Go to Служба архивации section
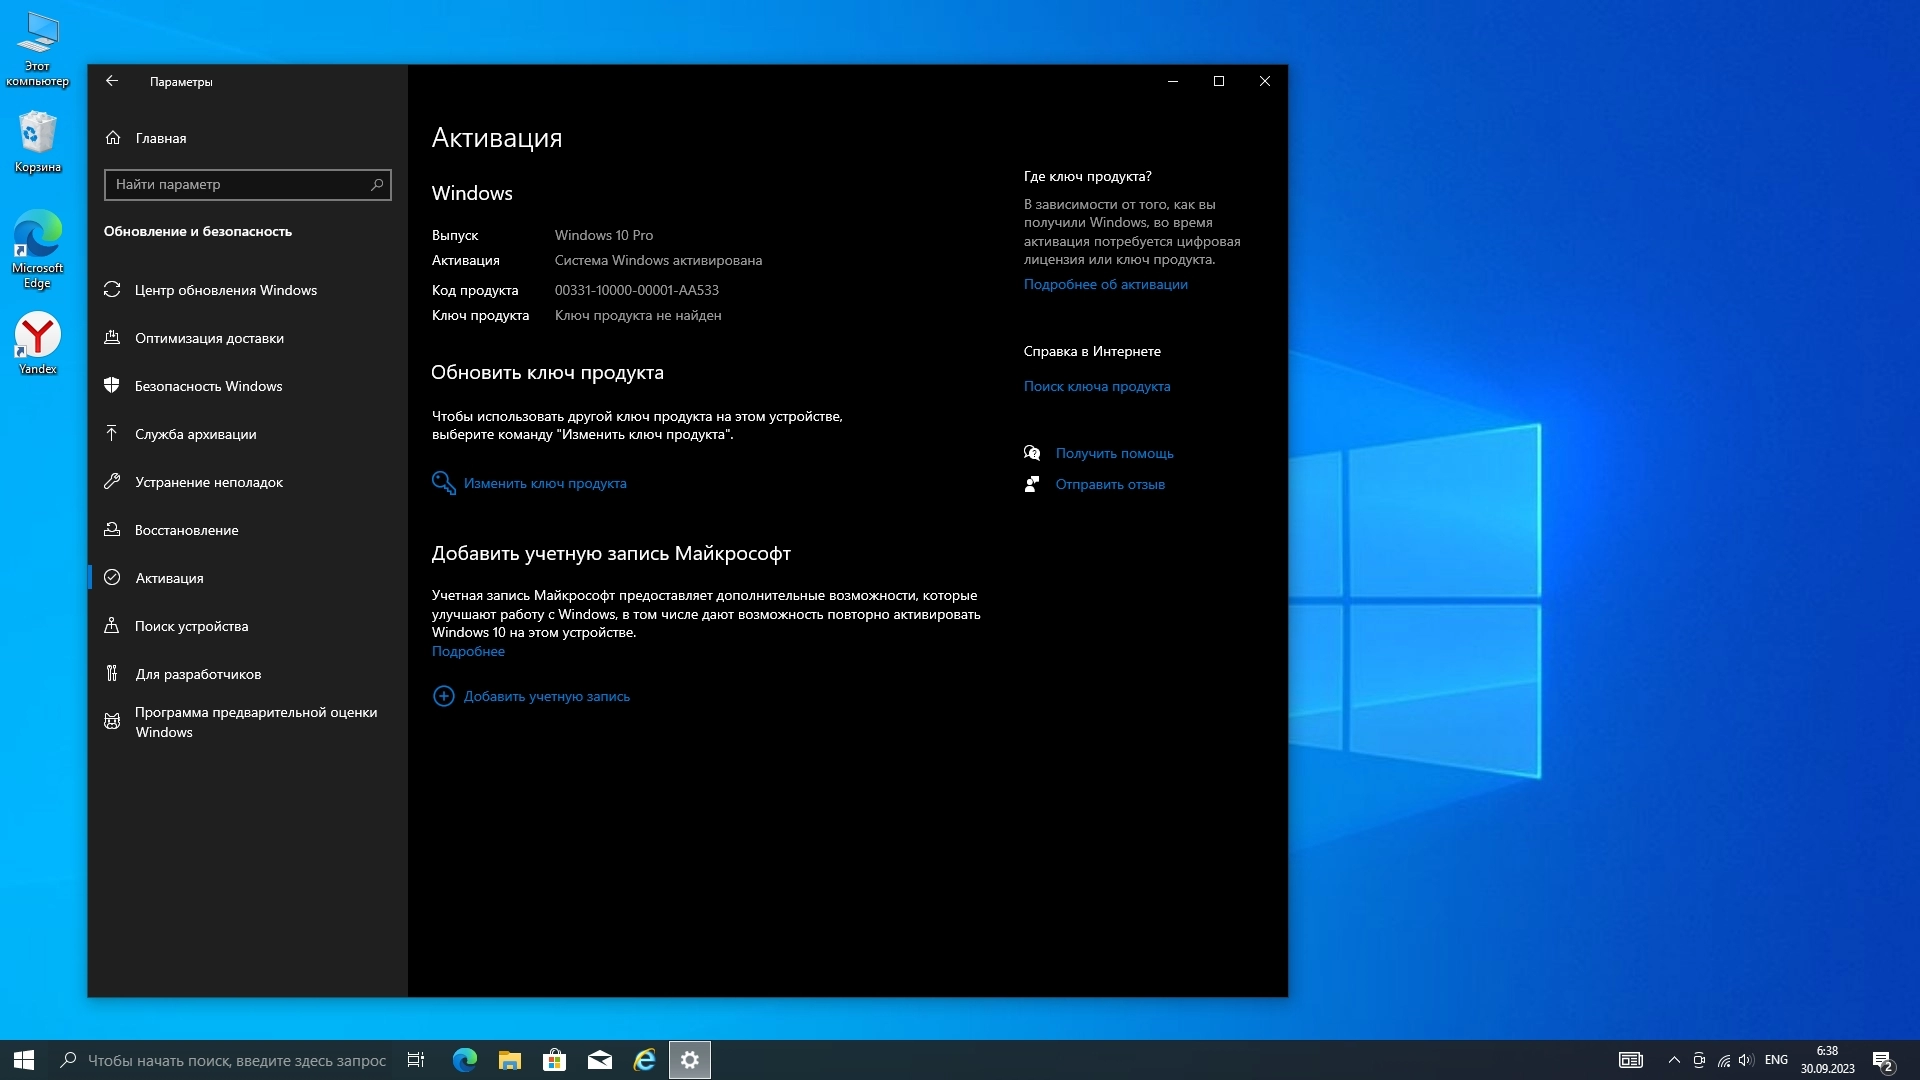 click(x=195, y=434)
